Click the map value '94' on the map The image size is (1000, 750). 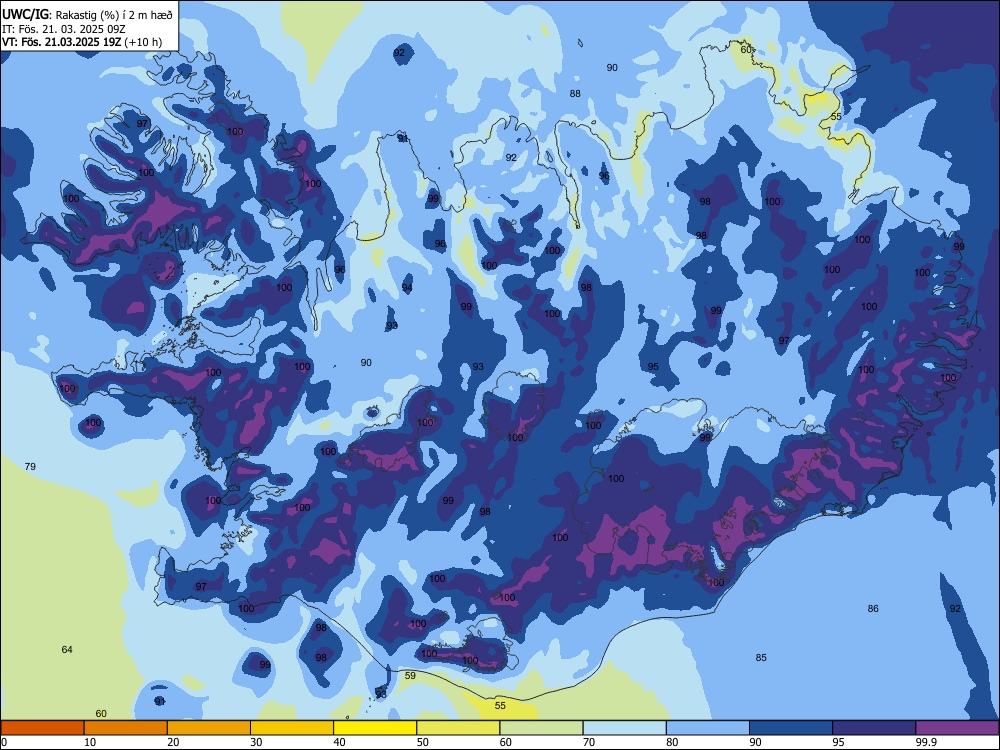[407, 288]
